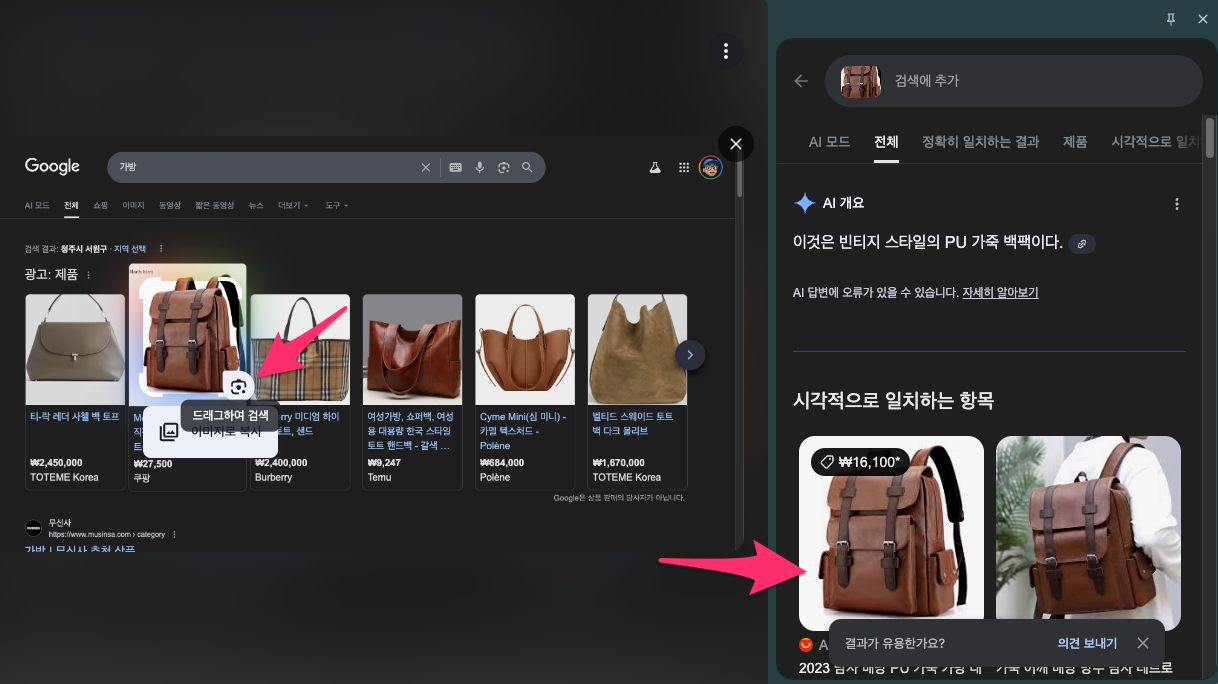Screen dimensions: 1218x684
Task: Switch to the 'AI 모드' side panel tab
Action: [829, 142]
